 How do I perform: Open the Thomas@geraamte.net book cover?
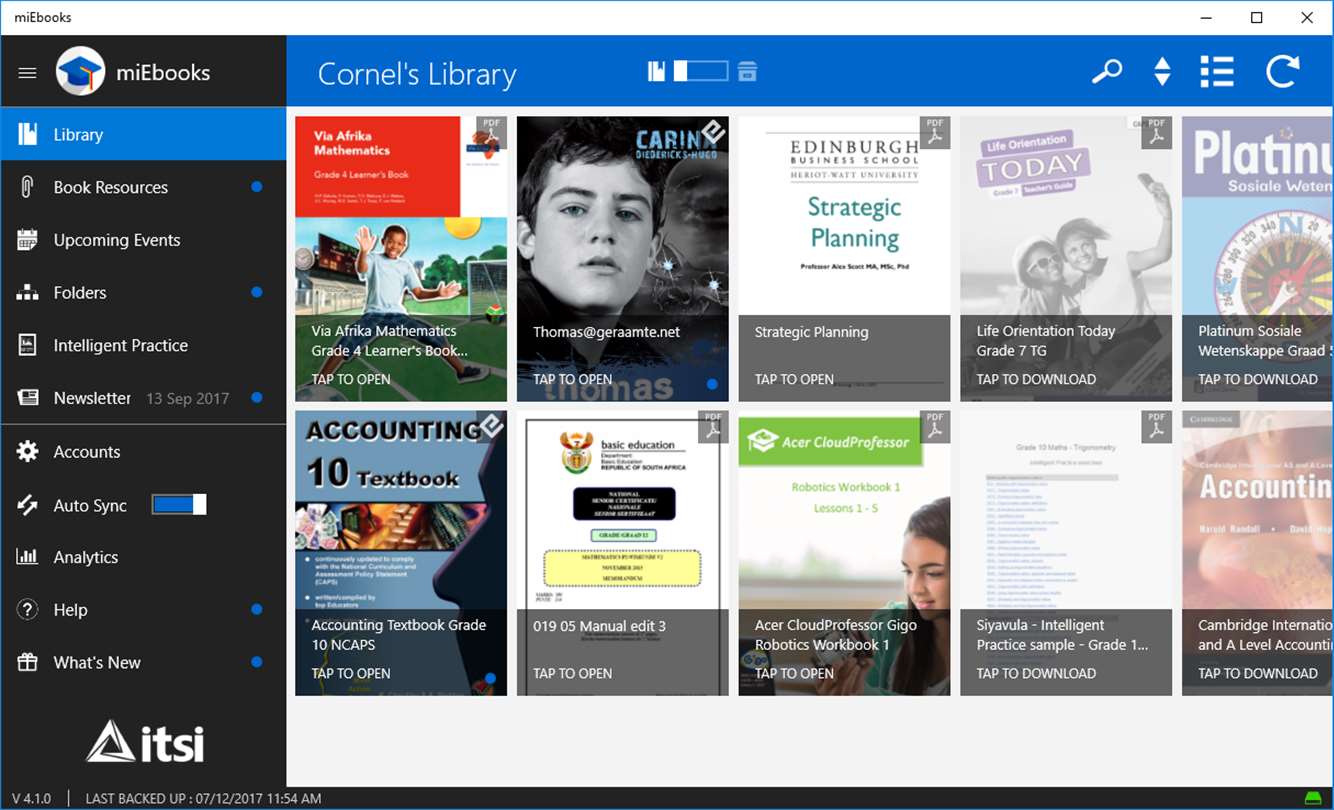623,259
